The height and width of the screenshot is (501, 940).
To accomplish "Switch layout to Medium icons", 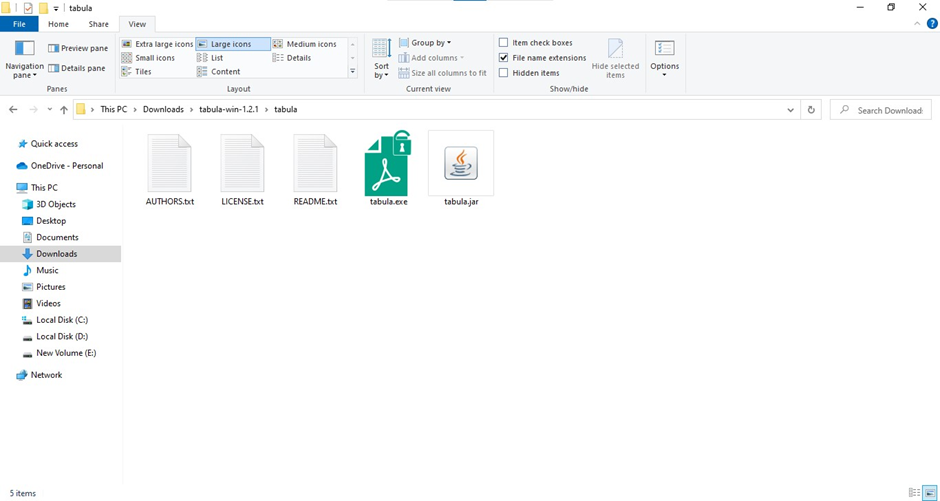I will point(305,44).
